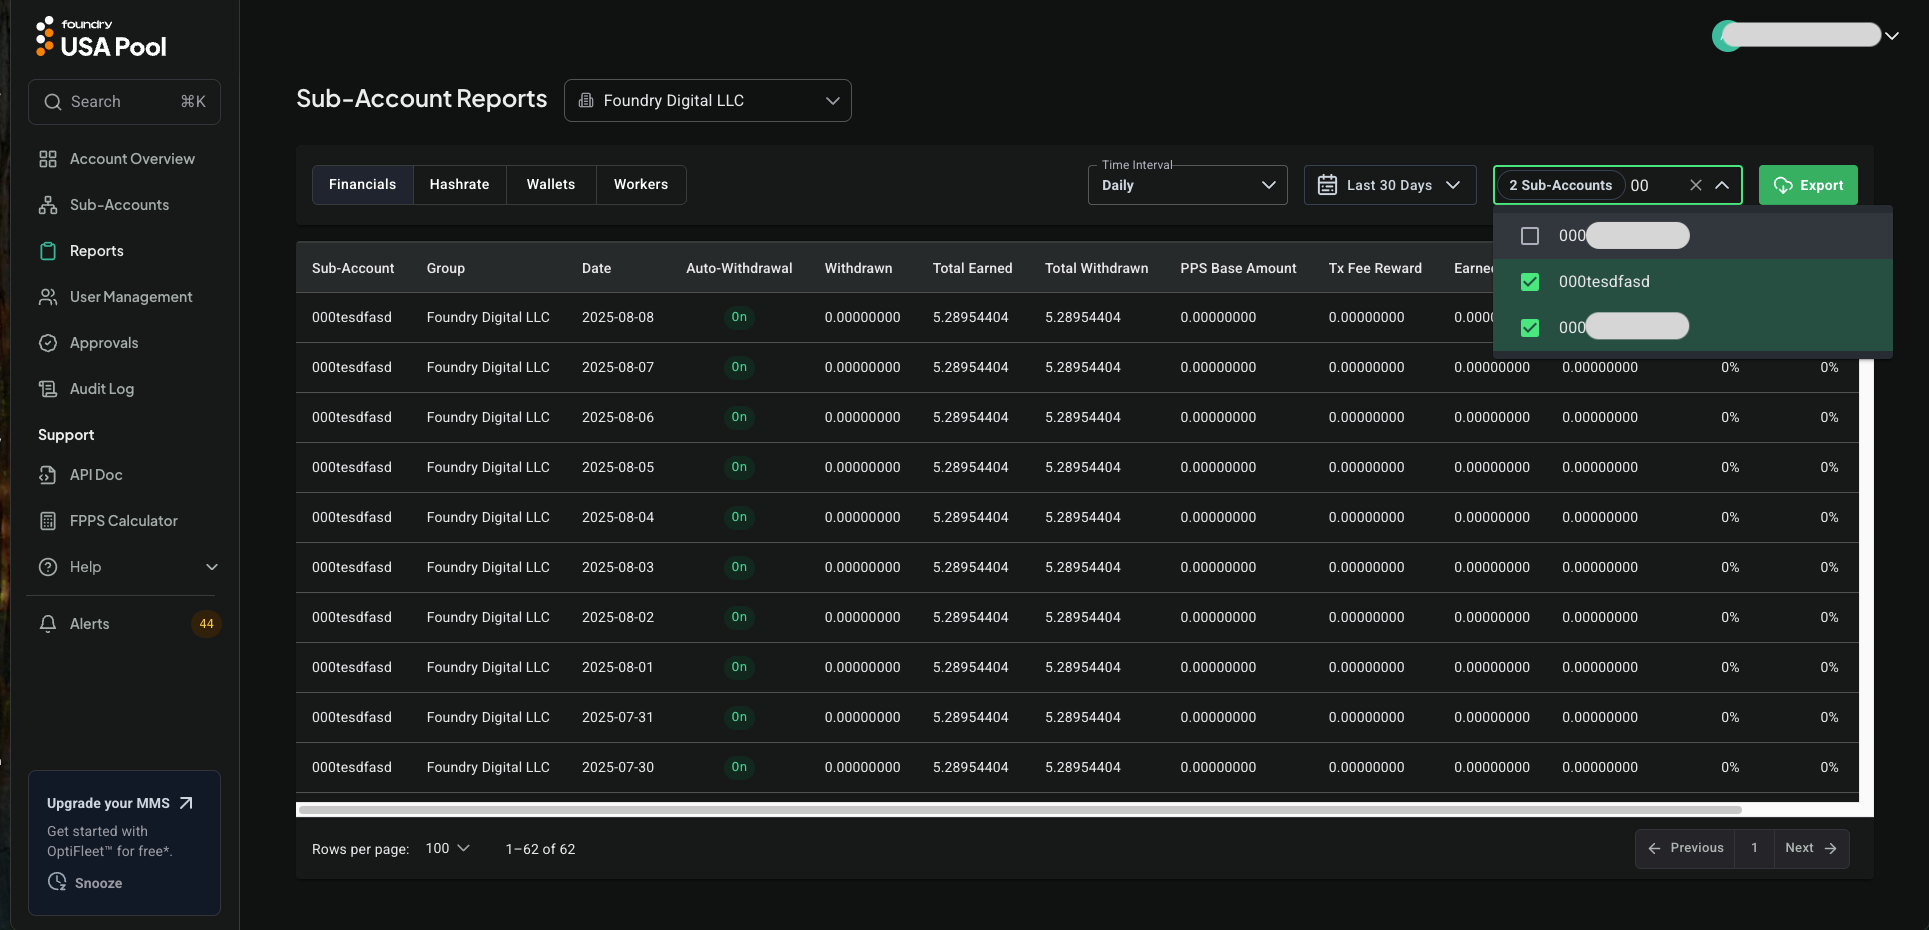Expand the Time Interval Daily dropdown

(1187, 185)
